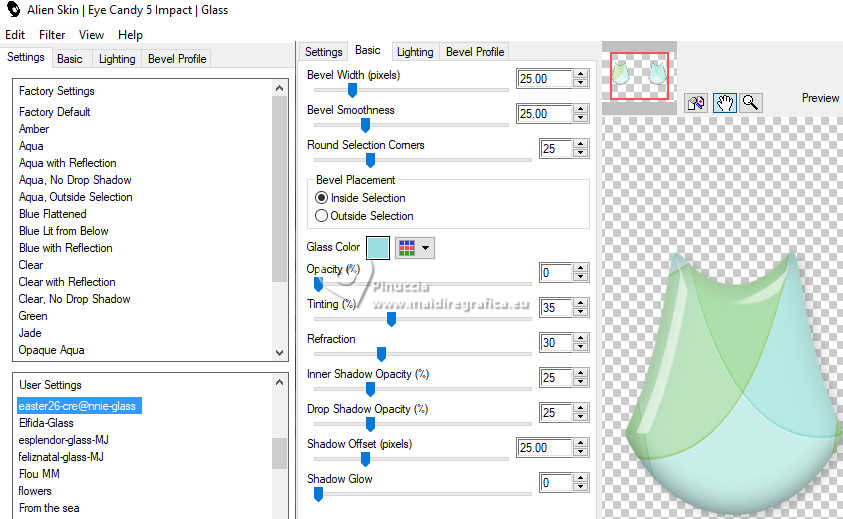This screenshot has width=843, height=519.
Task: Increase Opacity with spinner
Action: pyautogui.click(x=580, y=268)
